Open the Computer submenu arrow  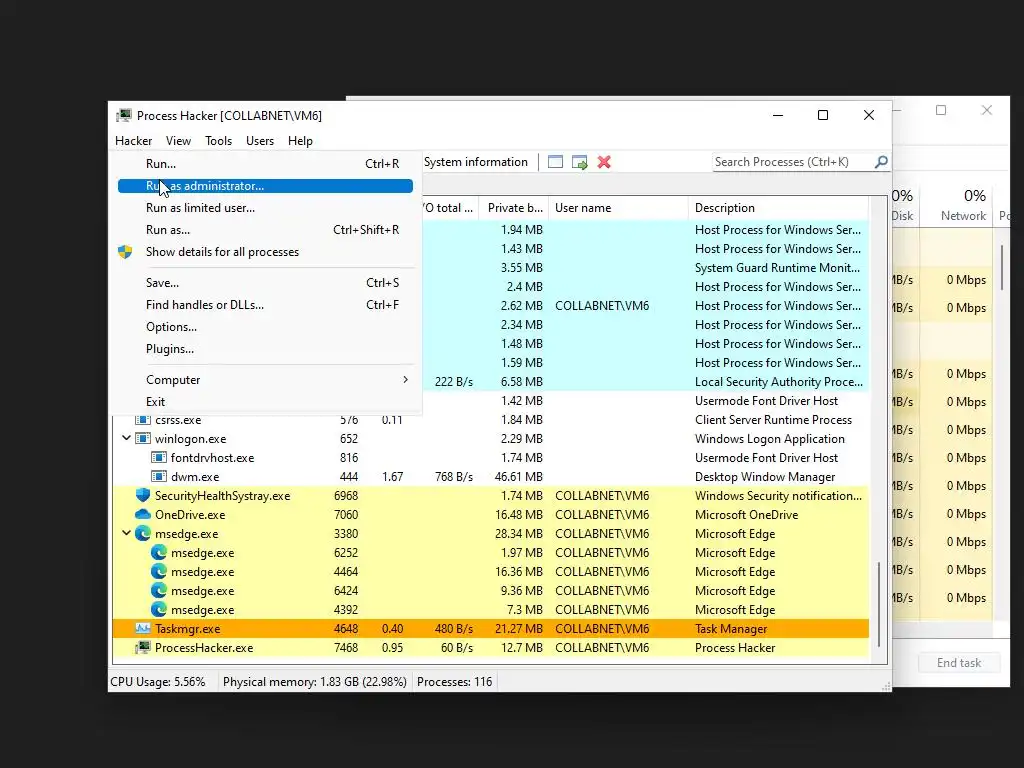tap(406, 379)
